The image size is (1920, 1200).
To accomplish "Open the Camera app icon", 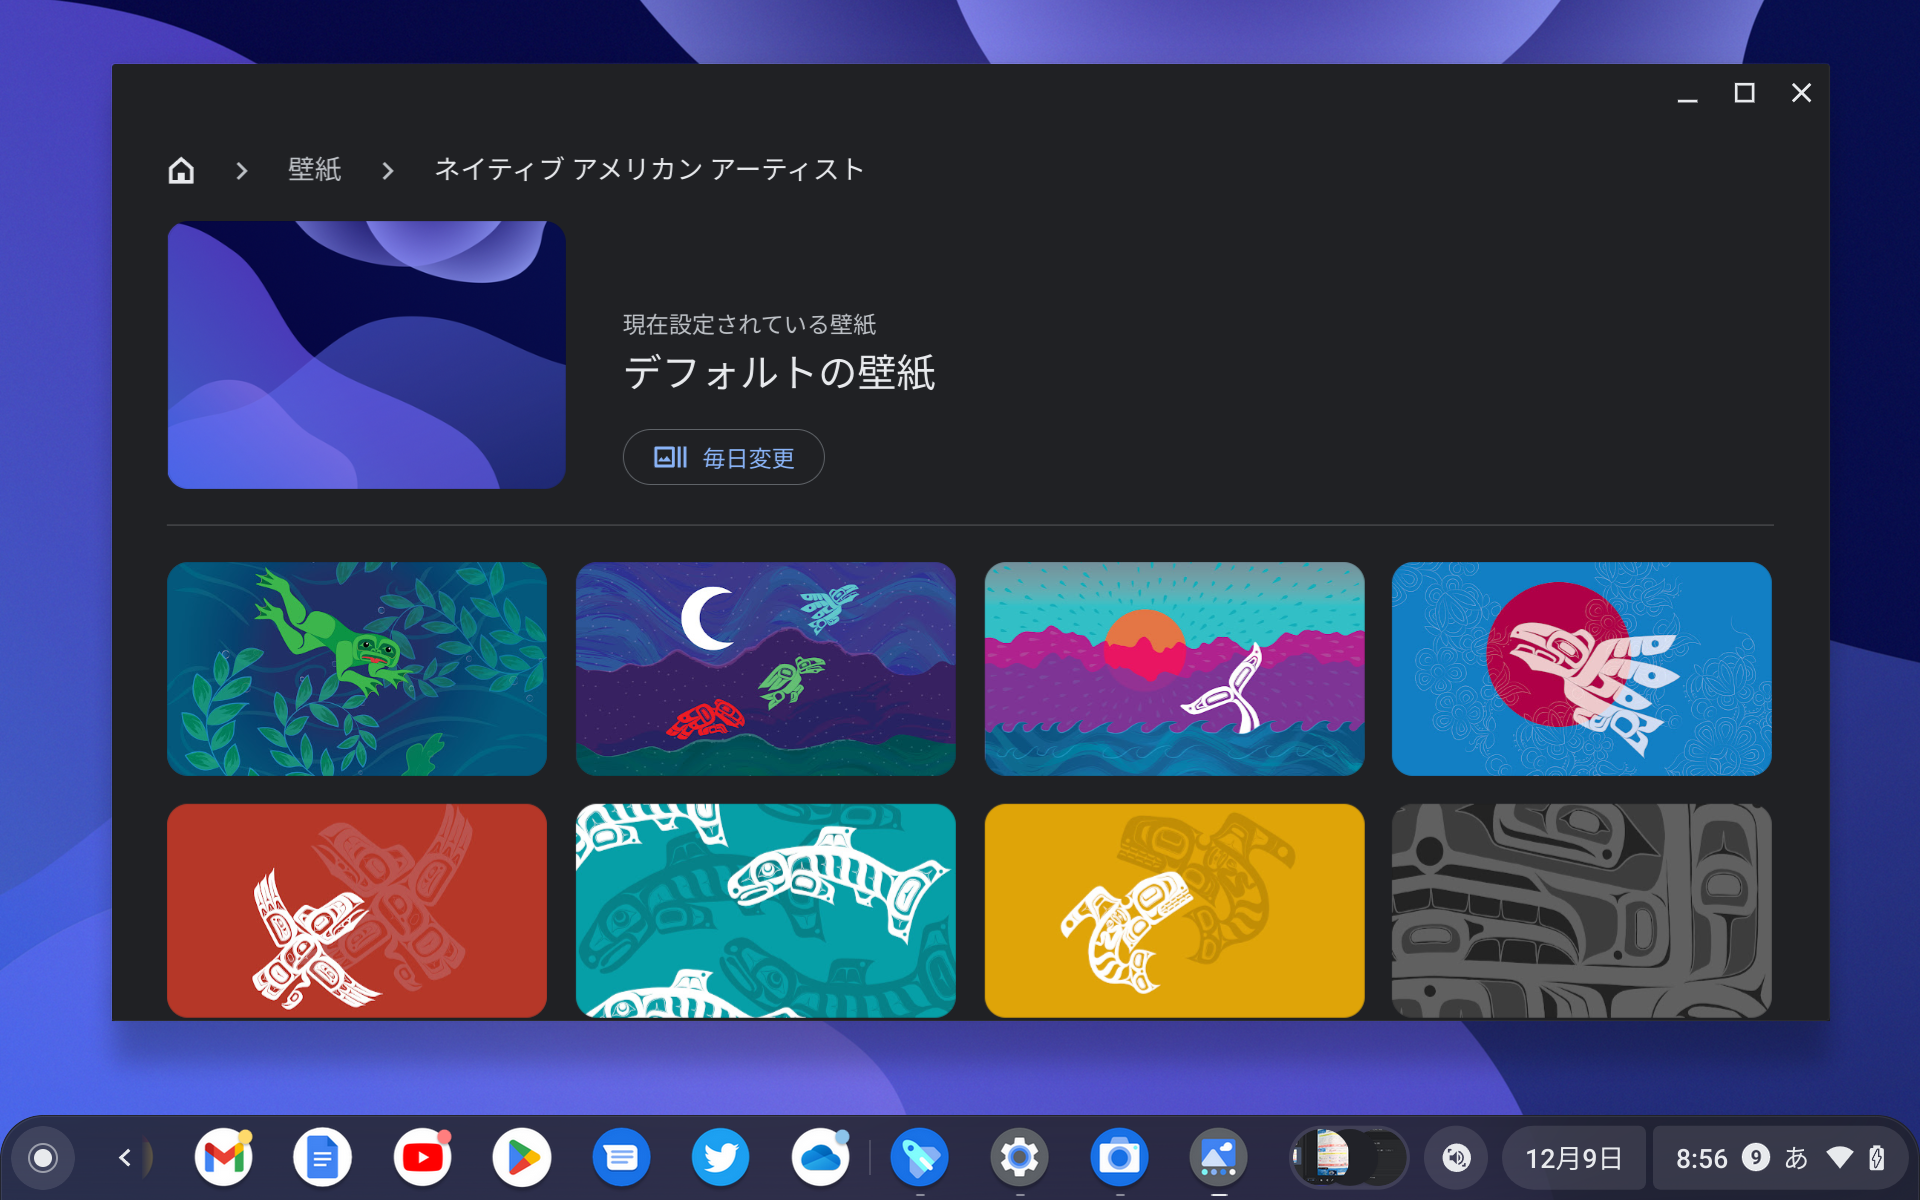I will [x=1119, y=1158].
